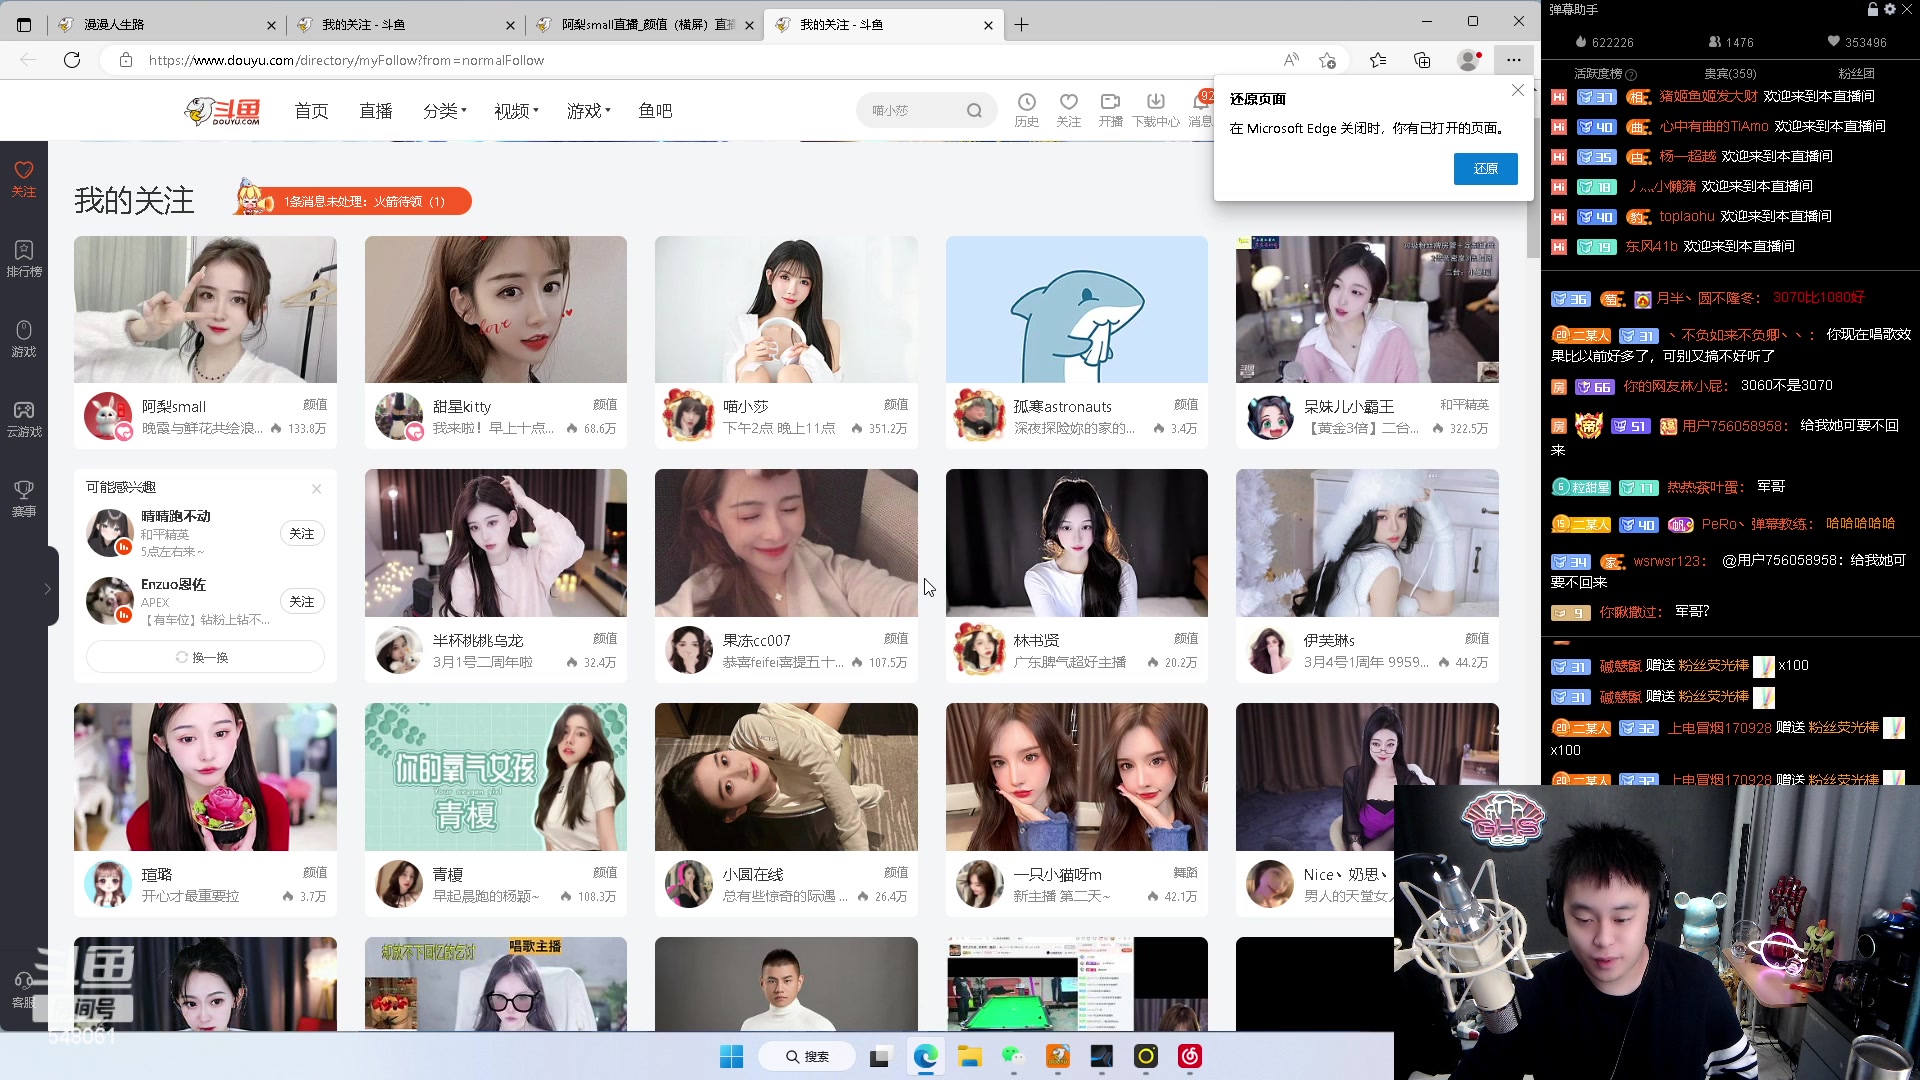This screenshot has width=1920, height=1080.
Task: Expand the 分类 dropdown menu
Action: pos(445,111)
